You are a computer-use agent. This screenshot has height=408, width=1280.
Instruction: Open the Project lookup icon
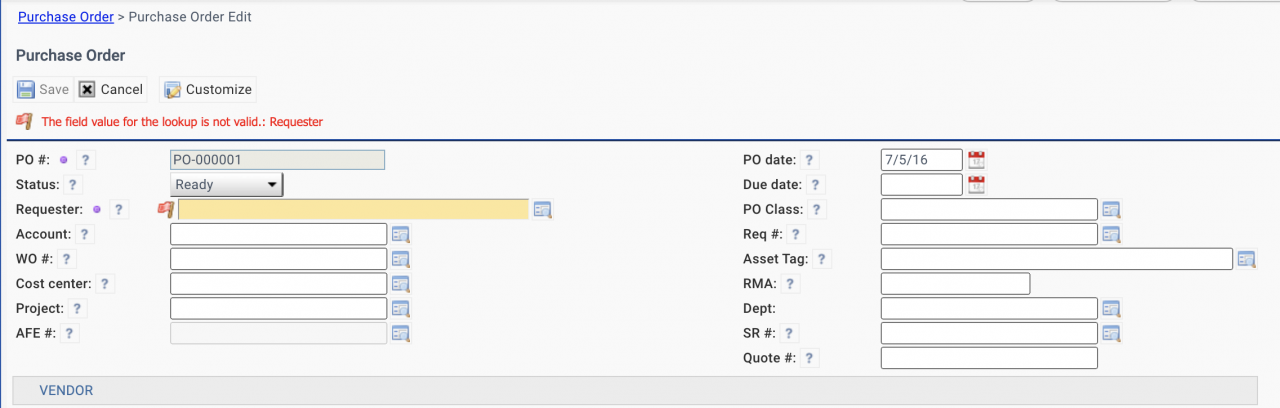coord(401,309)
